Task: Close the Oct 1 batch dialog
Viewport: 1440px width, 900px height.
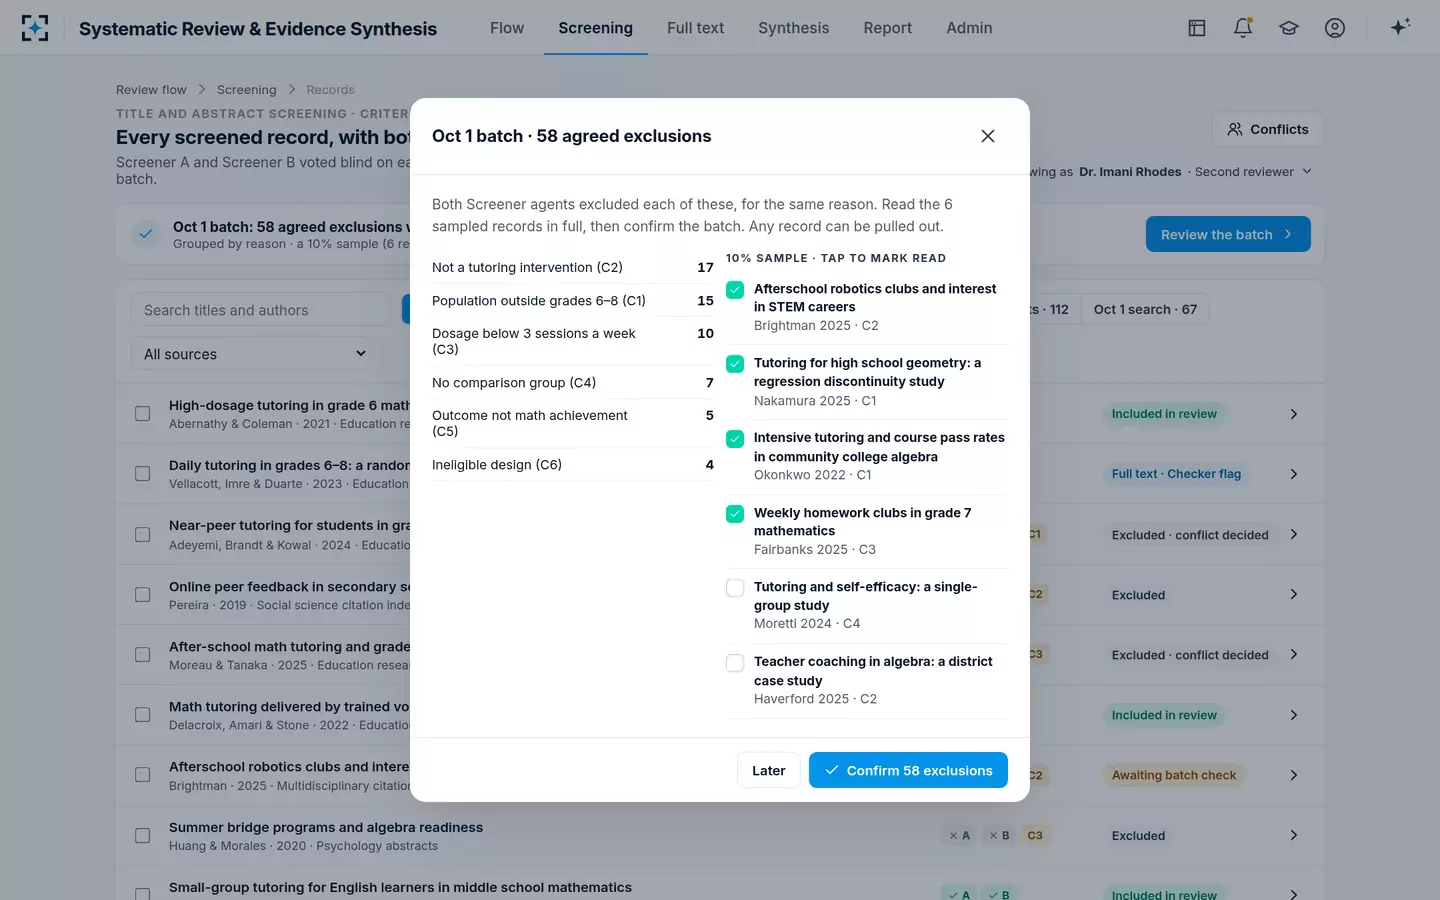Action: [988, 136]
